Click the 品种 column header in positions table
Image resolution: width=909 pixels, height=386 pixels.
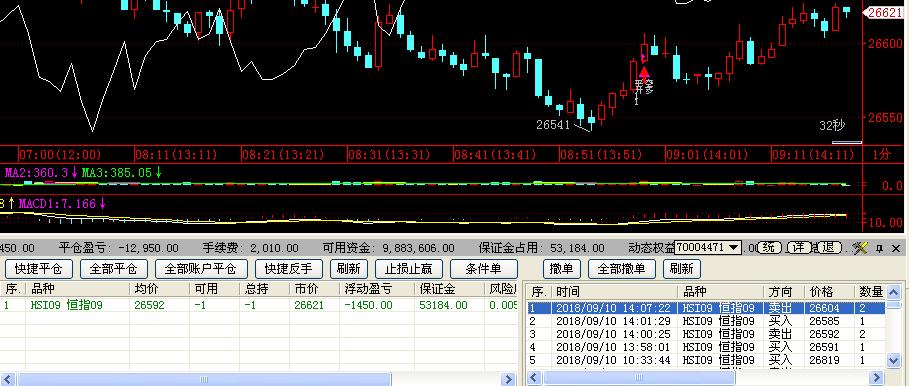[77, 289]
